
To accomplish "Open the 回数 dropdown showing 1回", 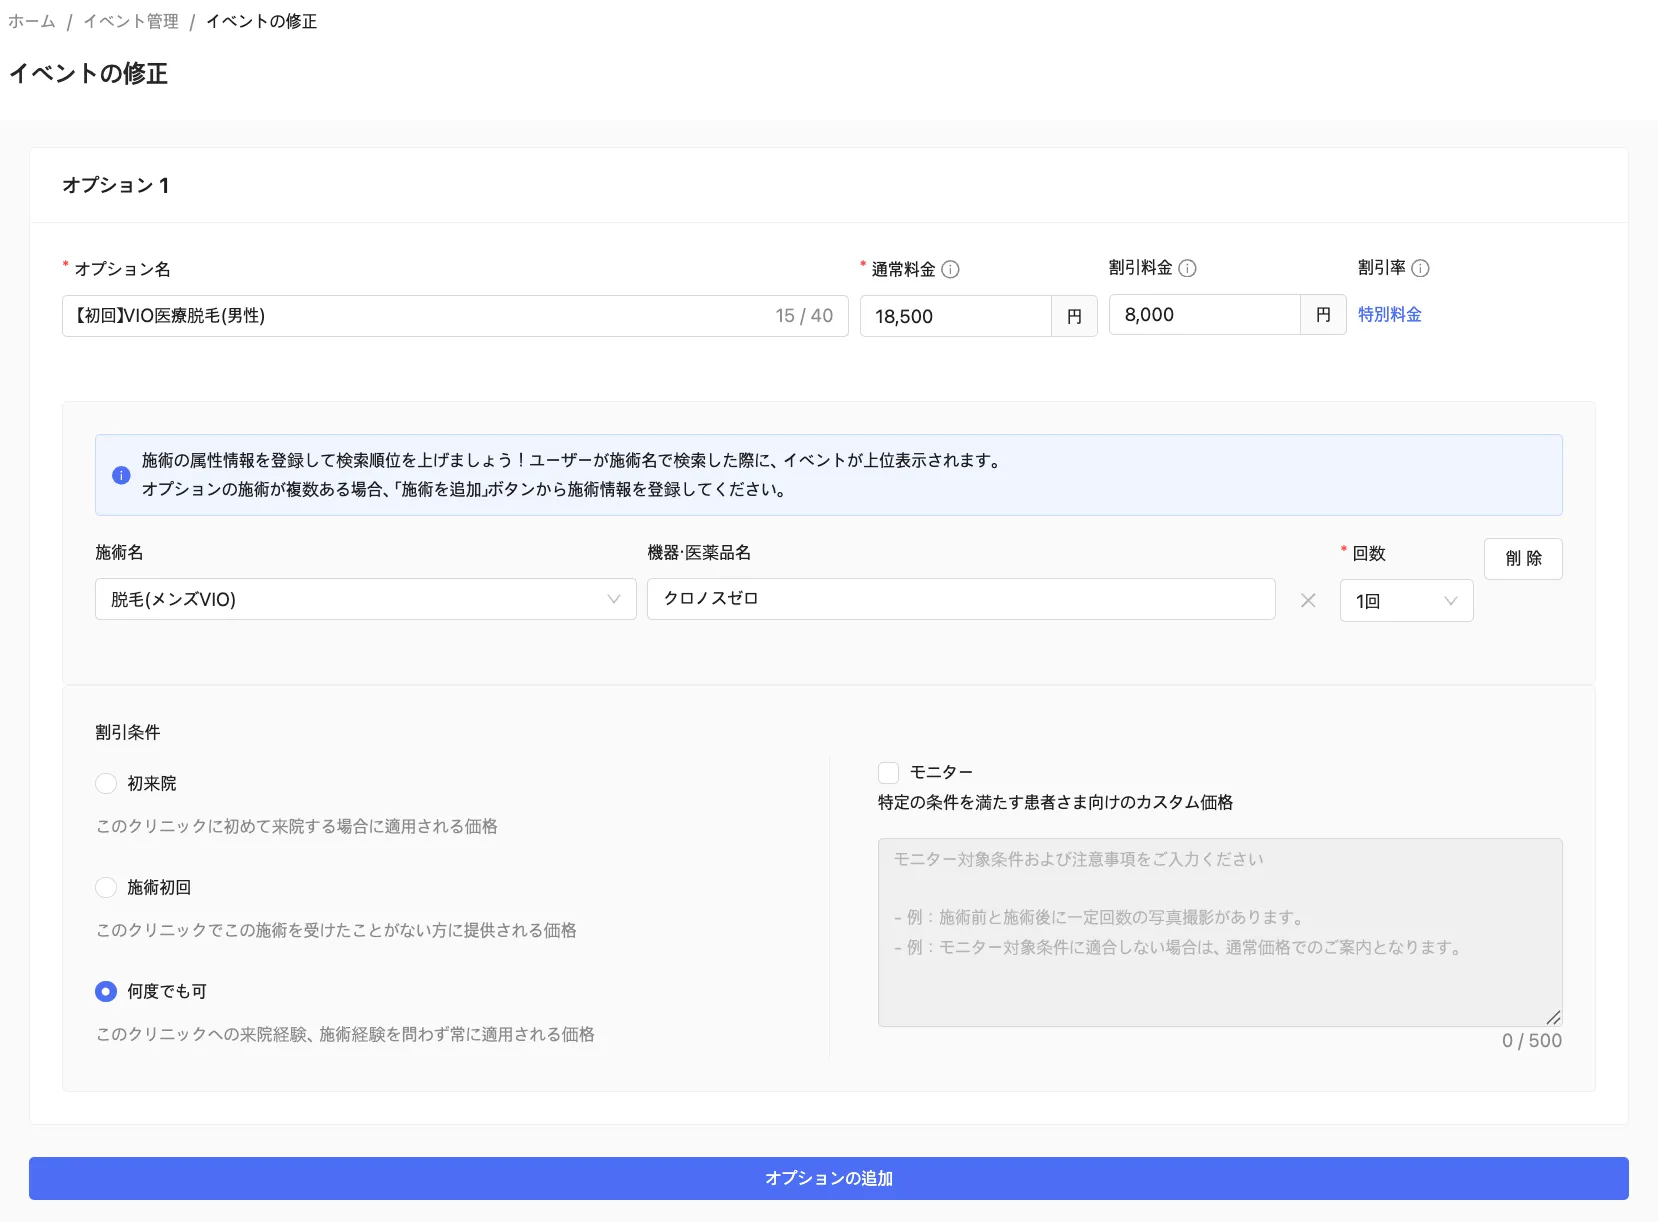I will coord(1406,600).
